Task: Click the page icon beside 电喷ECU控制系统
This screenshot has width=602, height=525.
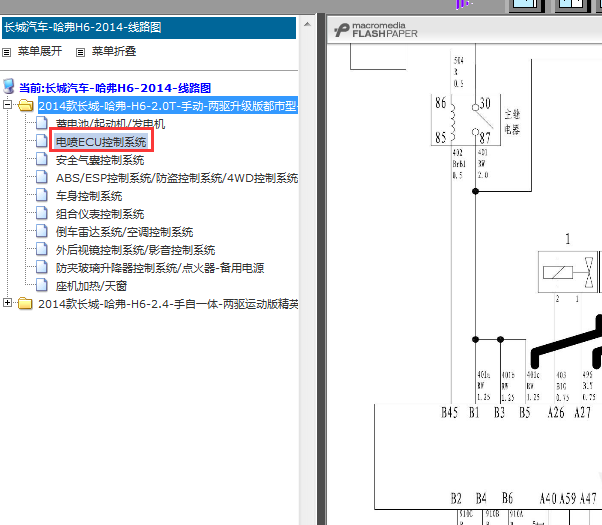Action: tap(41, 141)
